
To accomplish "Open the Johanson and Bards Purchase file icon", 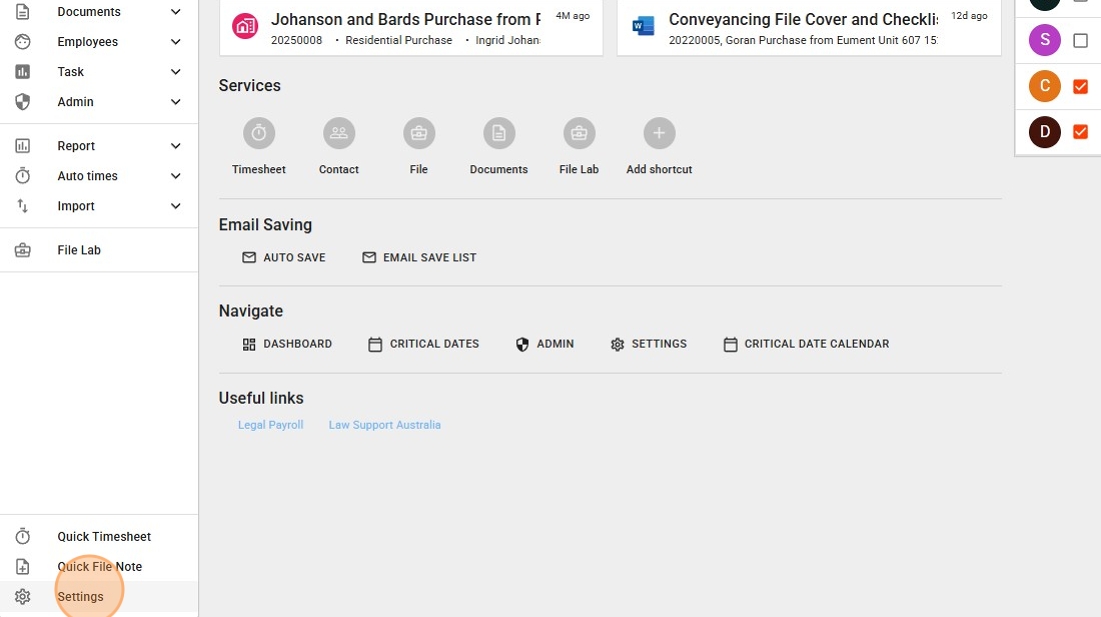I will coord(245,26).
